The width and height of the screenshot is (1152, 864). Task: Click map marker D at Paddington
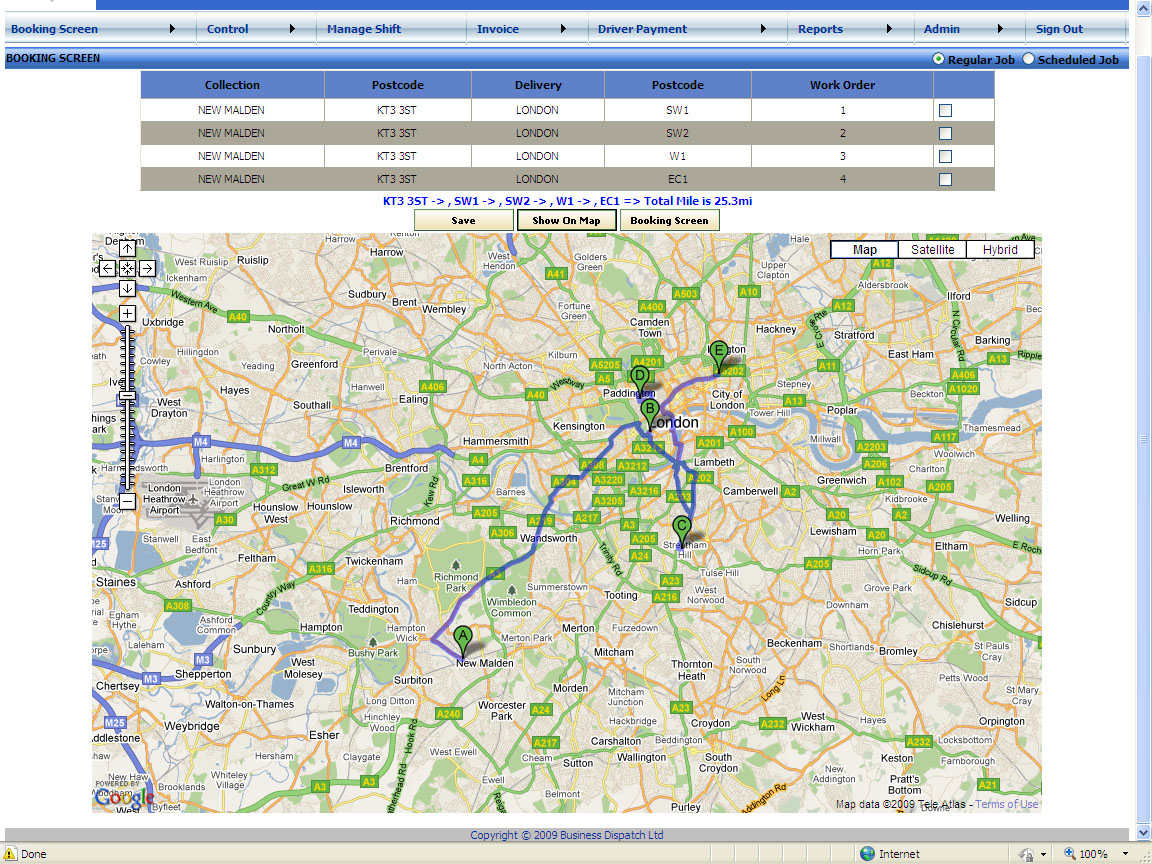pyautogui.click(x=640, y=382)
